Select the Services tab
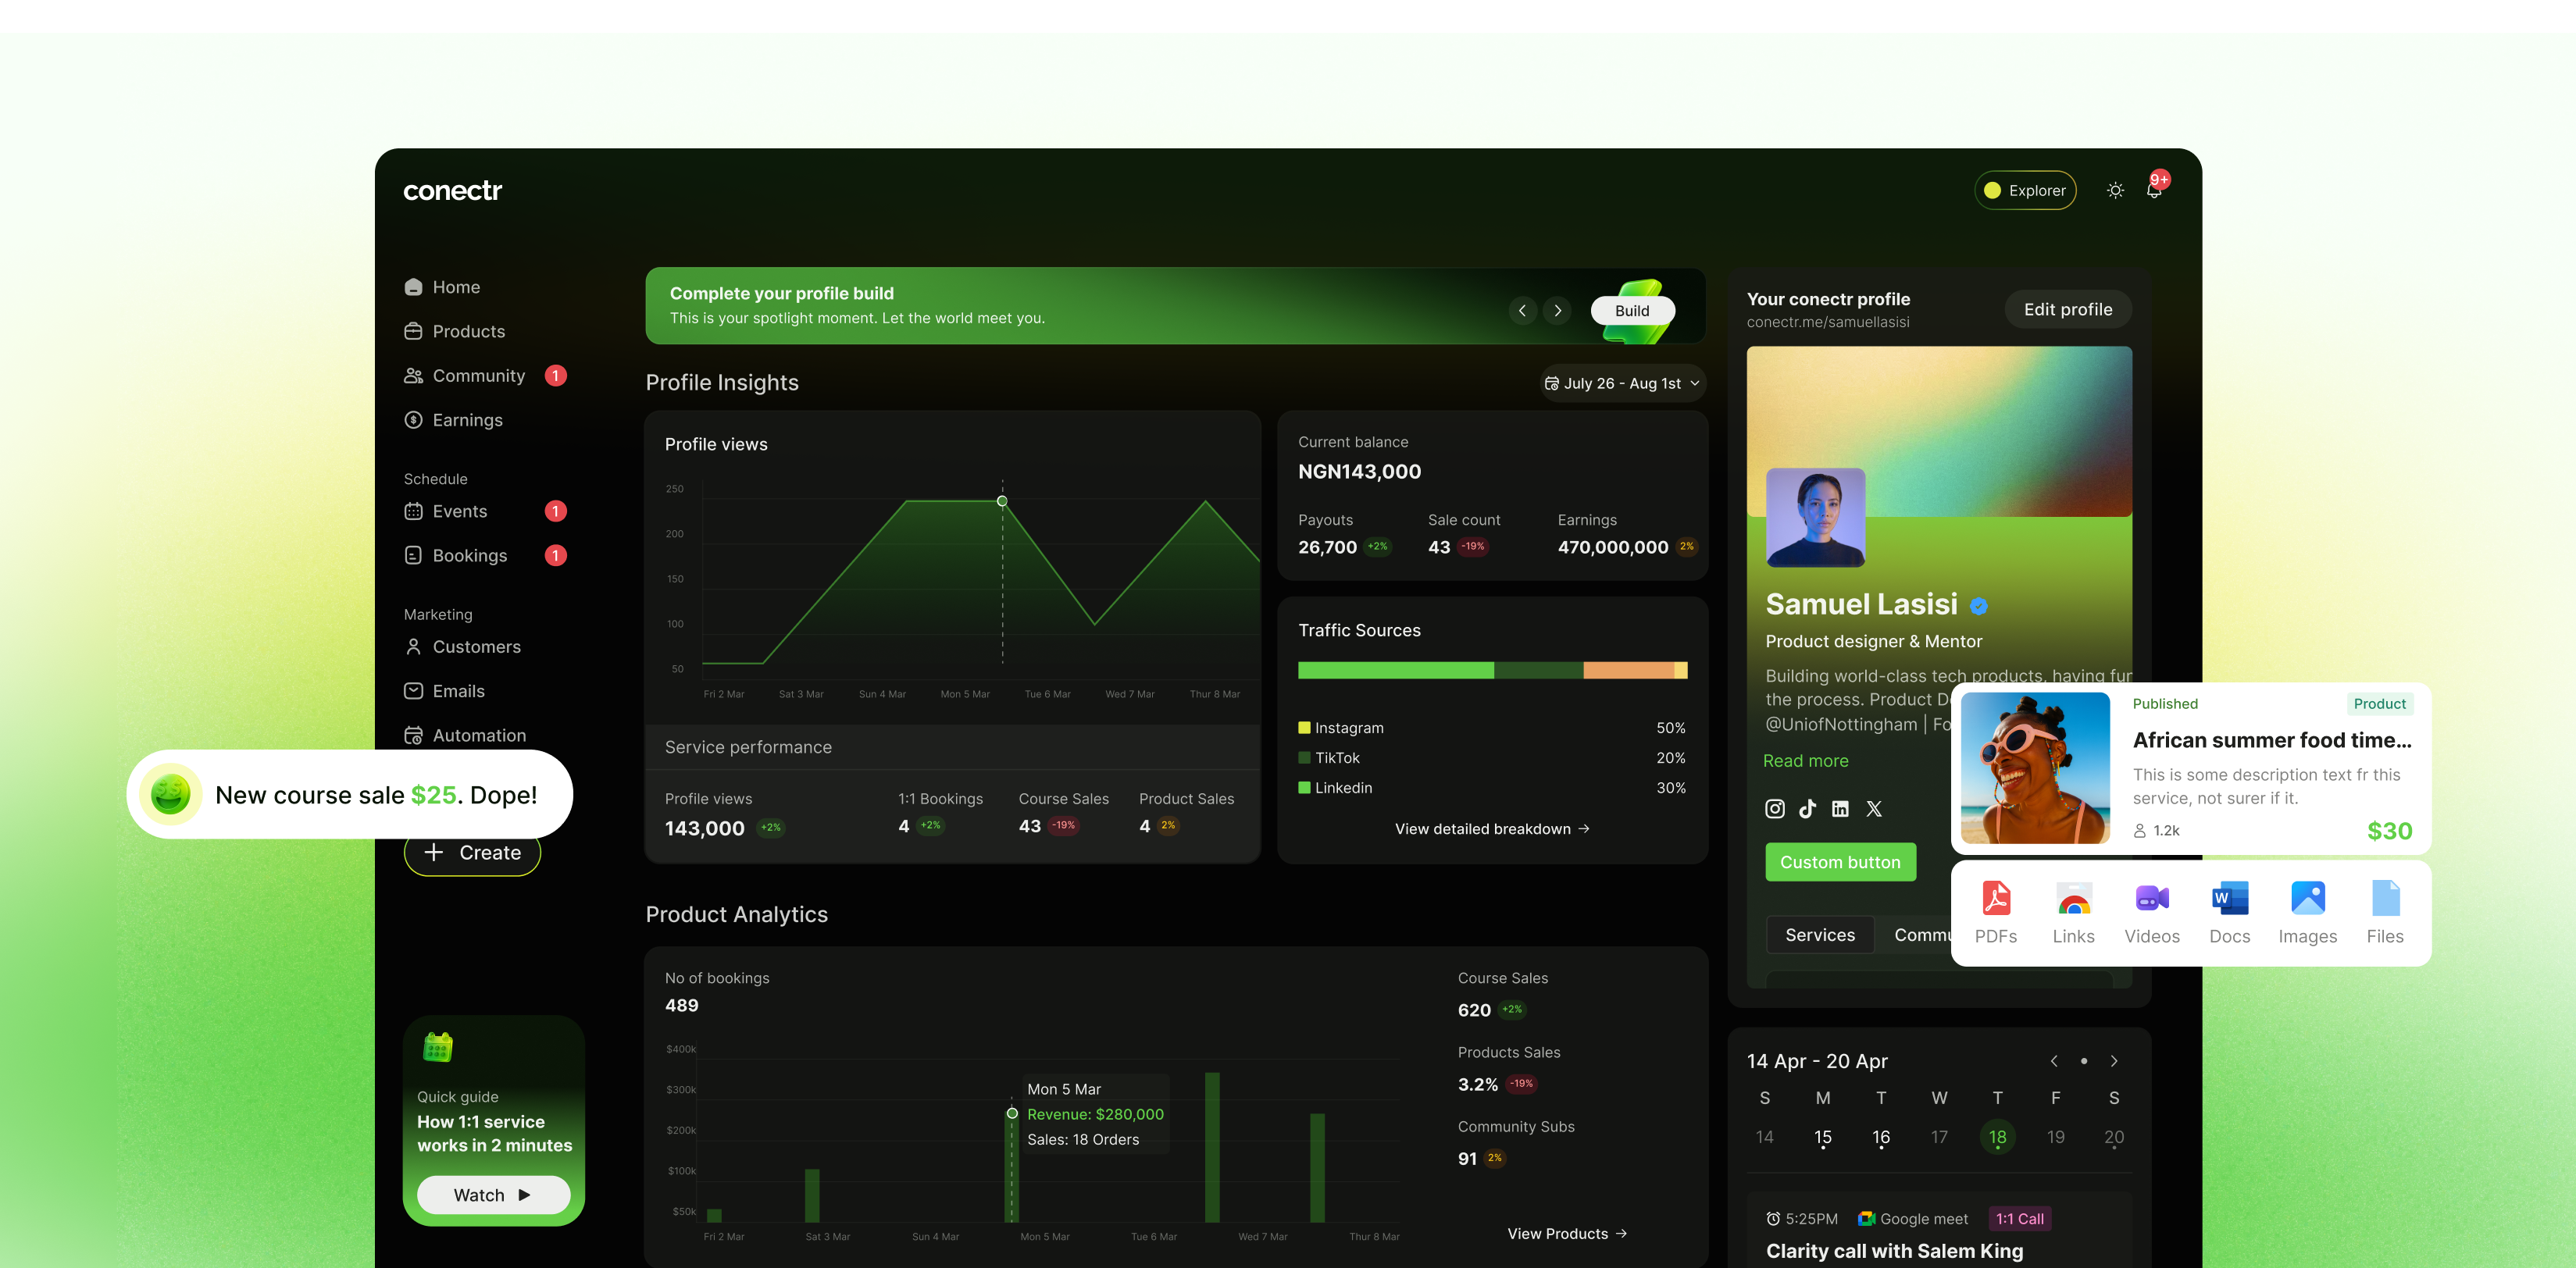The image size is (2576, 1268). pyautogui.click(x=1820, y=934)
